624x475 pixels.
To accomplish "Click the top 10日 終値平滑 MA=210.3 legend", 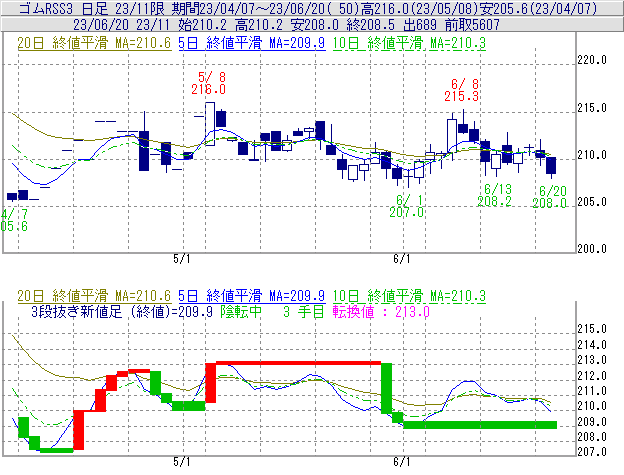I will [x=409, y=43].
